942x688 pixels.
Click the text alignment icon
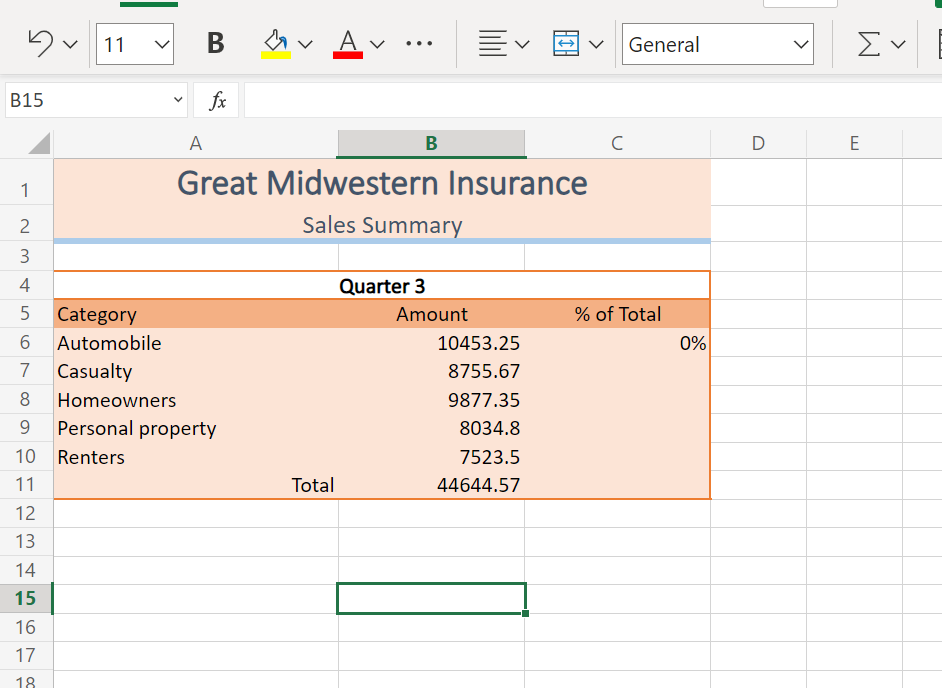tap(490, 44)
